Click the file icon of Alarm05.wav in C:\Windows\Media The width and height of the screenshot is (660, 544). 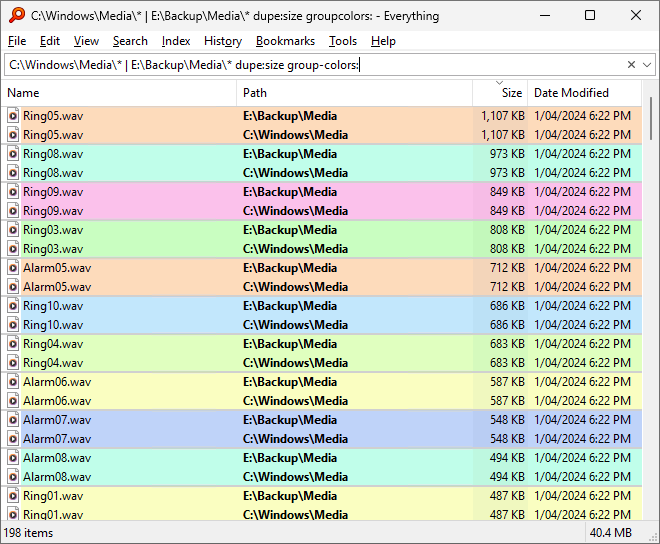pyautogui.click(x=13, y=287)
